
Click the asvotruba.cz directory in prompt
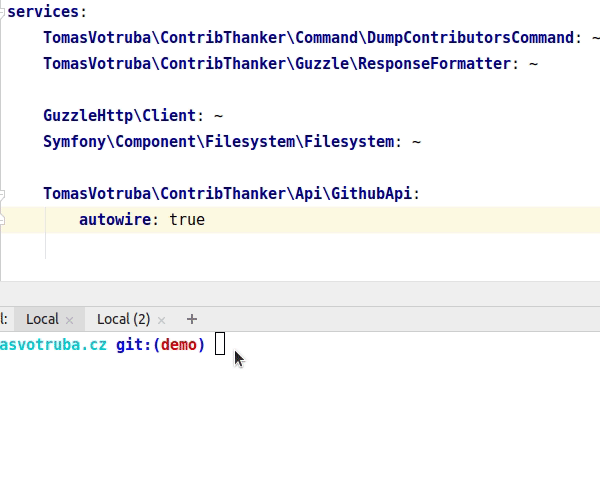click(53, 345)
